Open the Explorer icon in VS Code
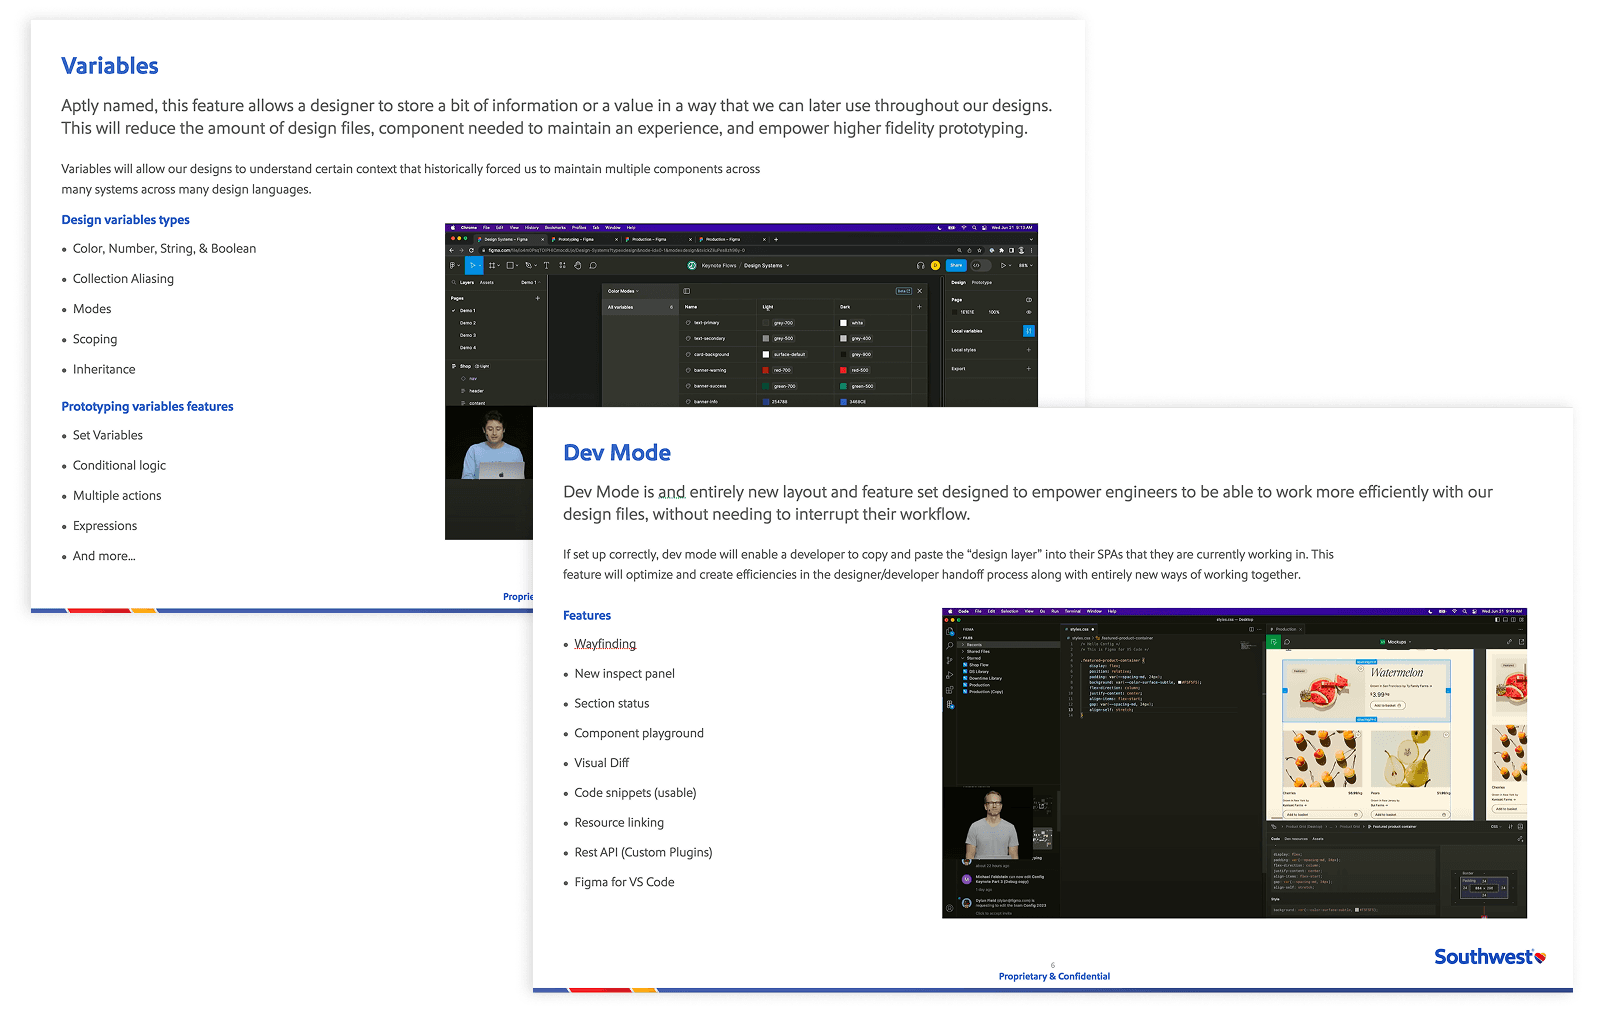 (x=949, y=631)
